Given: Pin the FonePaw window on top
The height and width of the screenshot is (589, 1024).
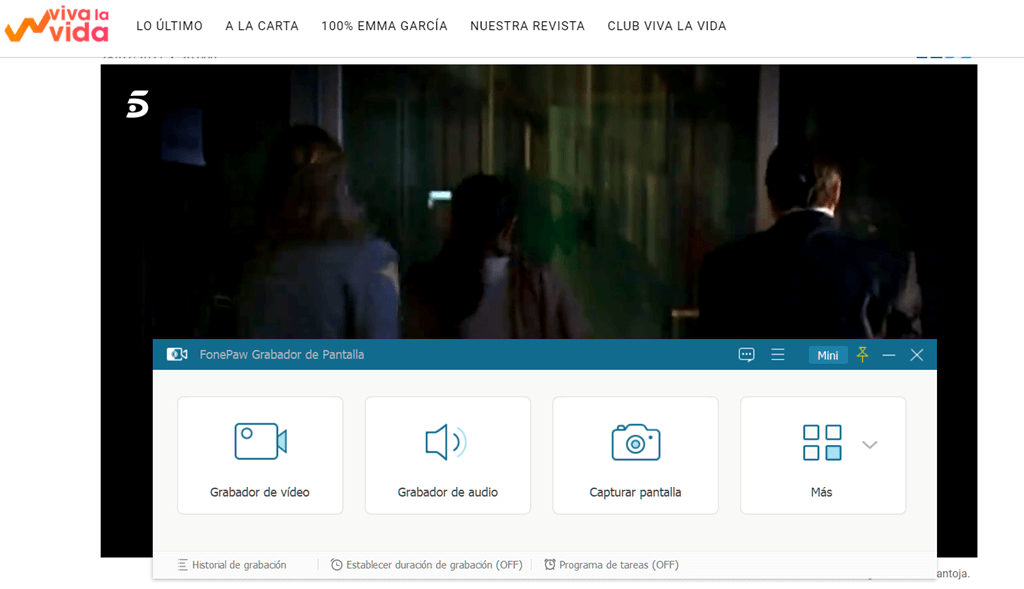Looking at the screenshot, I should 862,355.
